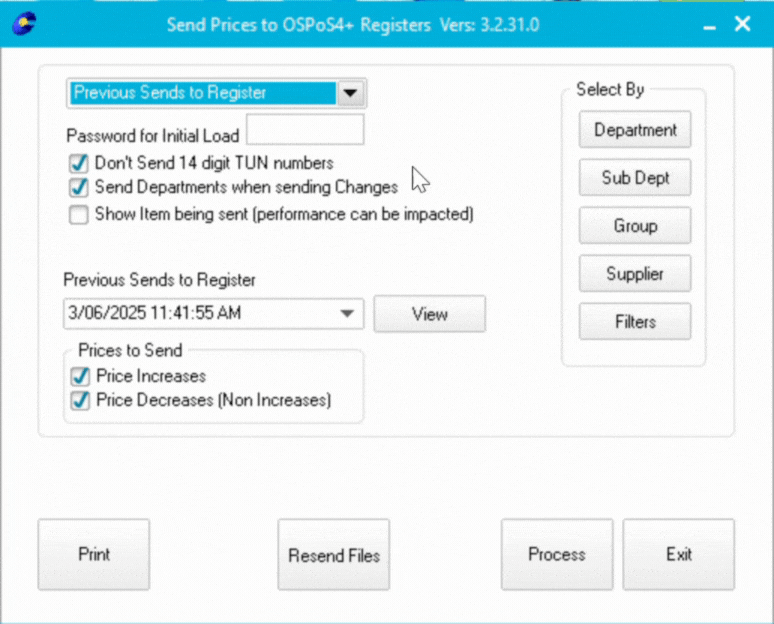Toggle the Price Increases checkbox
Image resolution: width=774 pixels, height=624 pixels.
[79, 376]
